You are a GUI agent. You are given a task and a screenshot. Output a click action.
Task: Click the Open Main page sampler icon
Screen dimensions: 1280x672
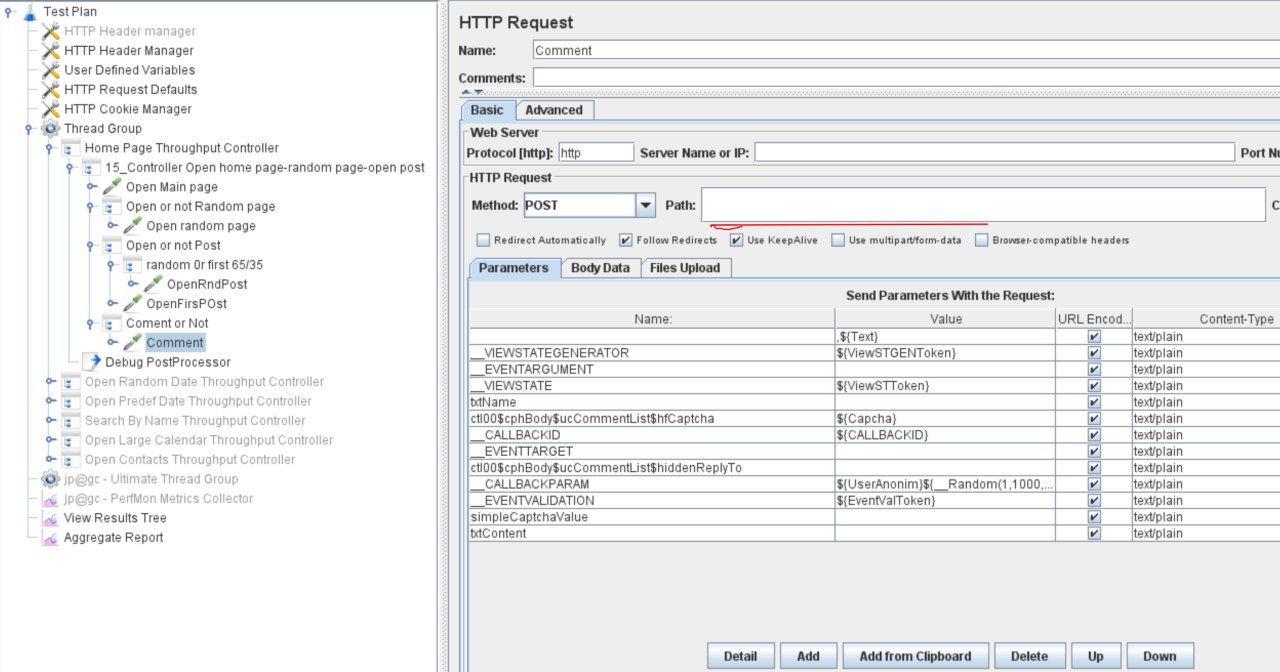point(112,187)
